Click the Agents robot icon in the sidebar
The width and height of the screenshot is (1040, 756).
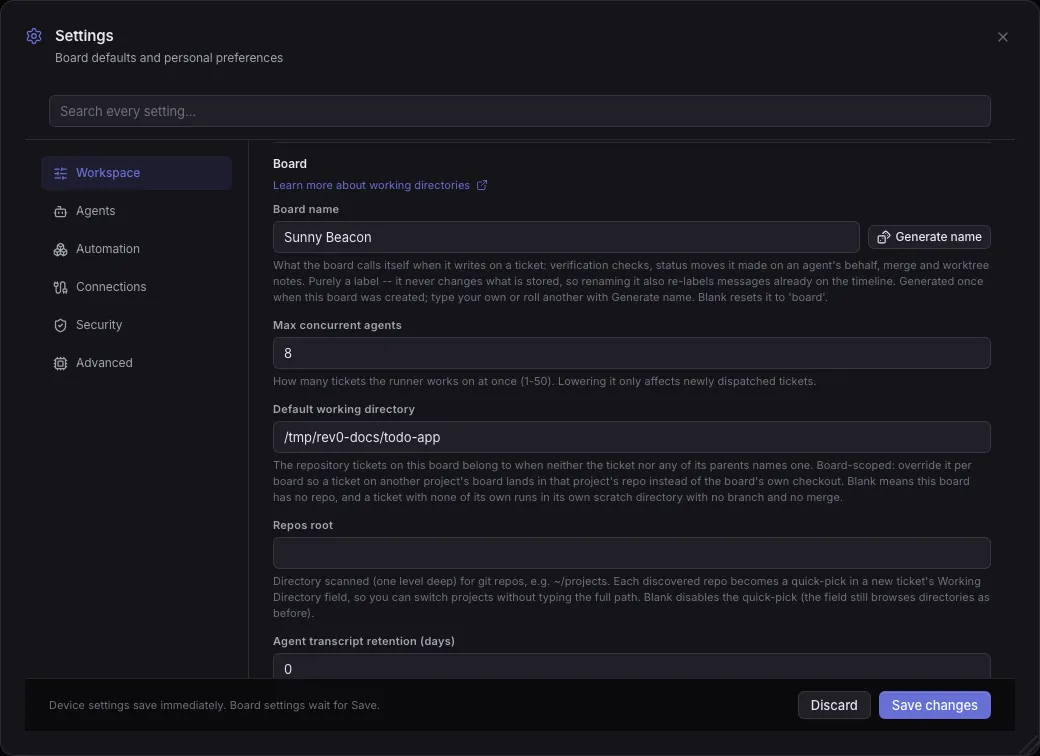(60, 211)
